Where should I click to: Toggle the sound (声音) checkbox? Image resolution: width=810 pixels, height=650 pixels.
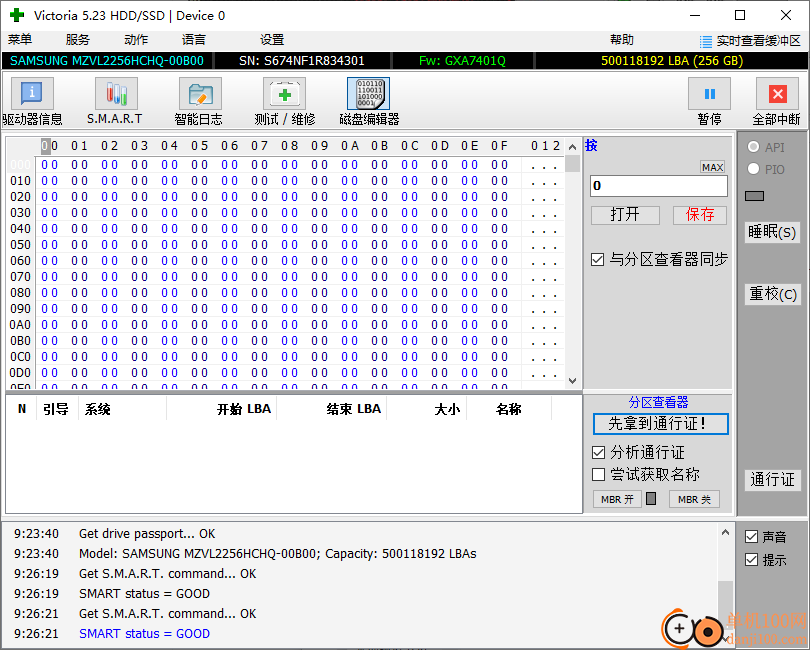click(752, 537)
